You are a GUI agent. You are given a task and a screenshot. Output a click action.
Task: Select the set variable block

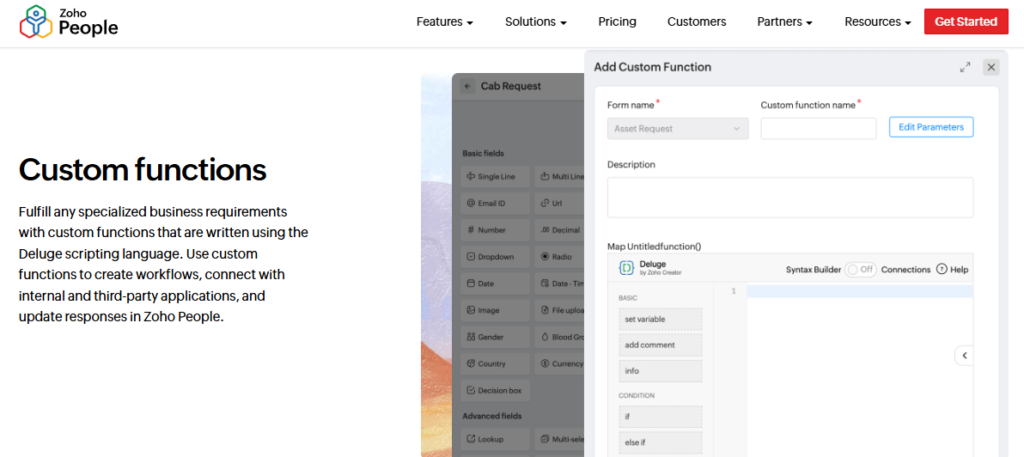tap(660, 319)
